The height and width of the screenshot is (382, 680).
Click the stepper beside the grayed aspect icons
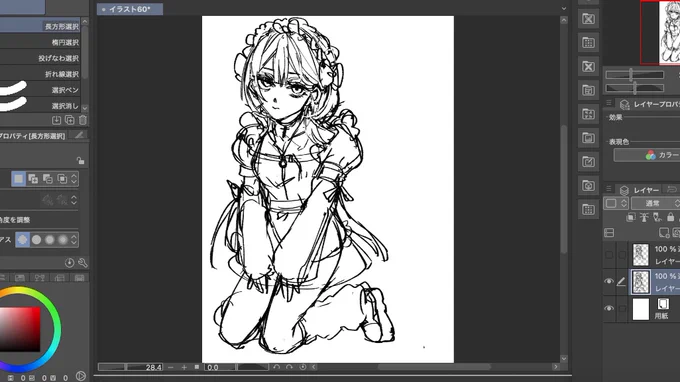pos(74,199)
